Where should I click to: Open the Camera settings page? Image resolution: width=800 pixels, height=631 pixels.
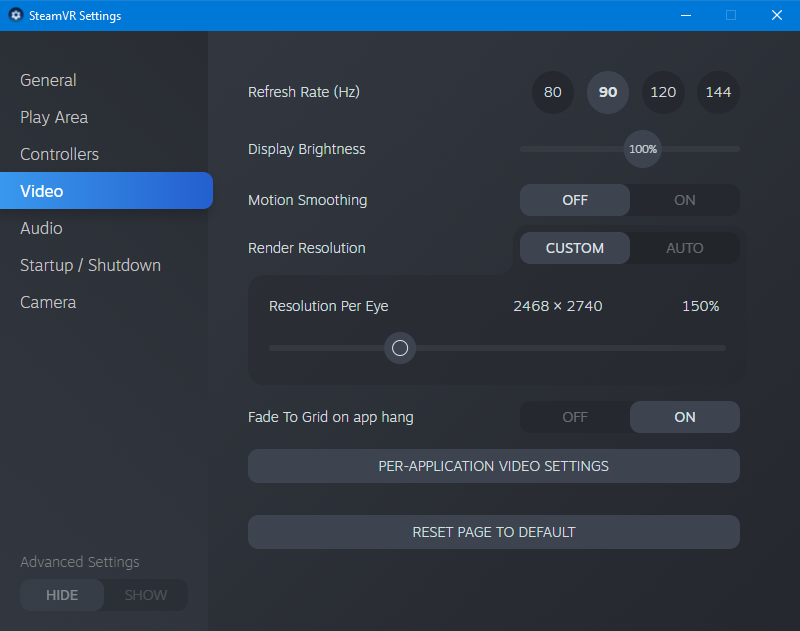point(48,302)
